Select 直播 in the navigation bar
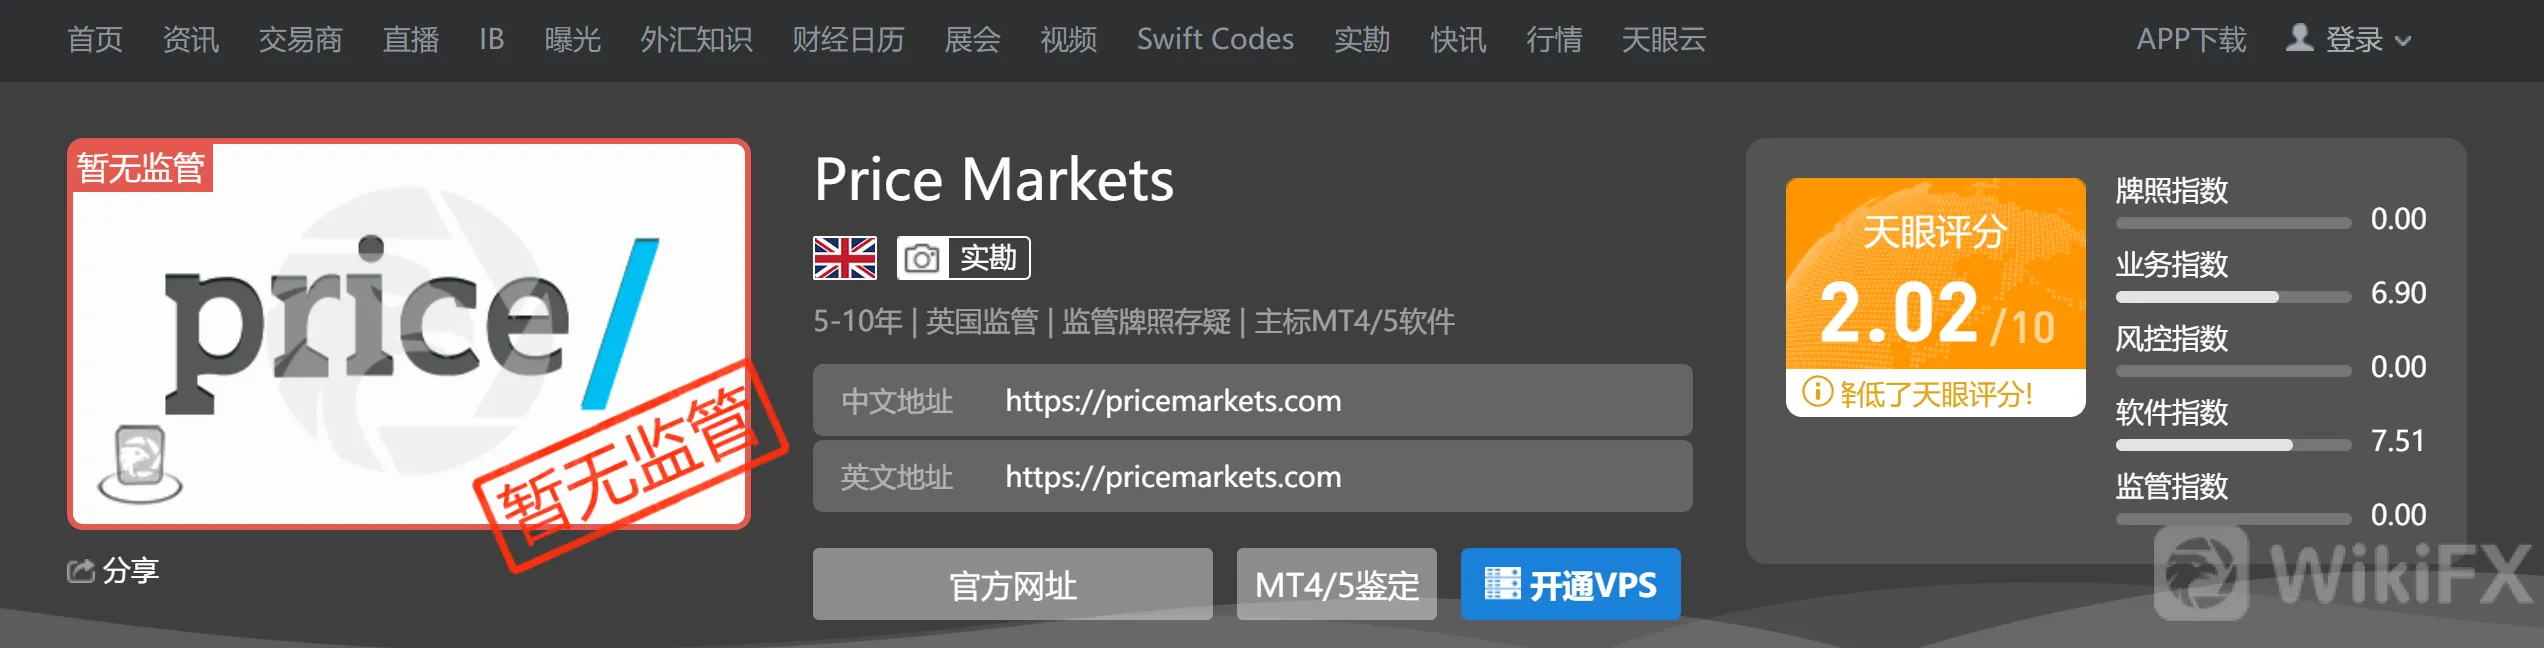 (411, 40)
